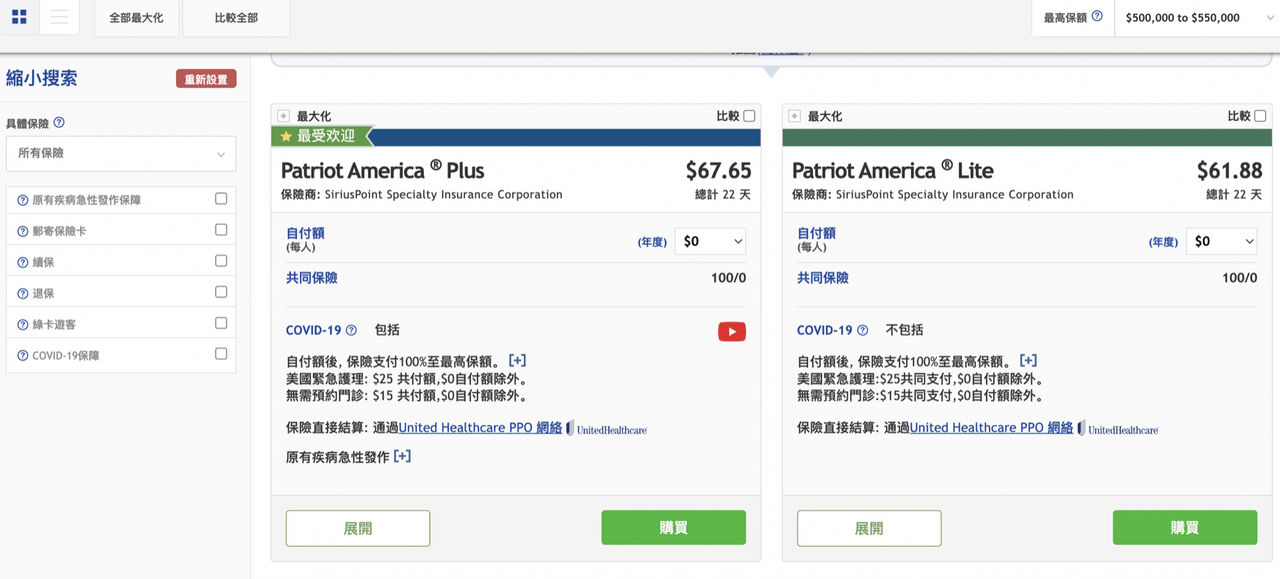Check 退保 checkbox
Image resolution: width=1280 pixels, height=579 pixels.
point(221,292)
